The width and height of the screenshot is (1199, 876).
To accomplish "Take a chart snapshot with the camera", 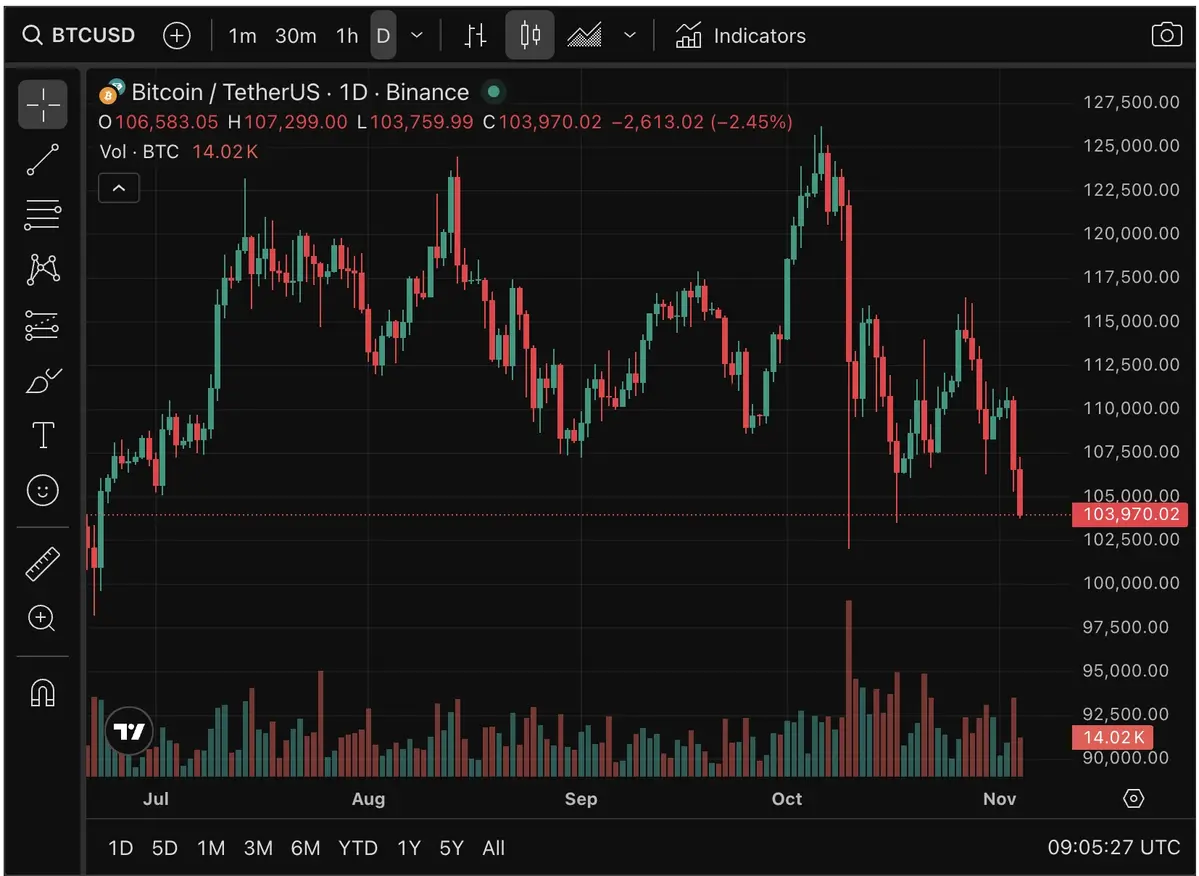I will [1166, 33].
